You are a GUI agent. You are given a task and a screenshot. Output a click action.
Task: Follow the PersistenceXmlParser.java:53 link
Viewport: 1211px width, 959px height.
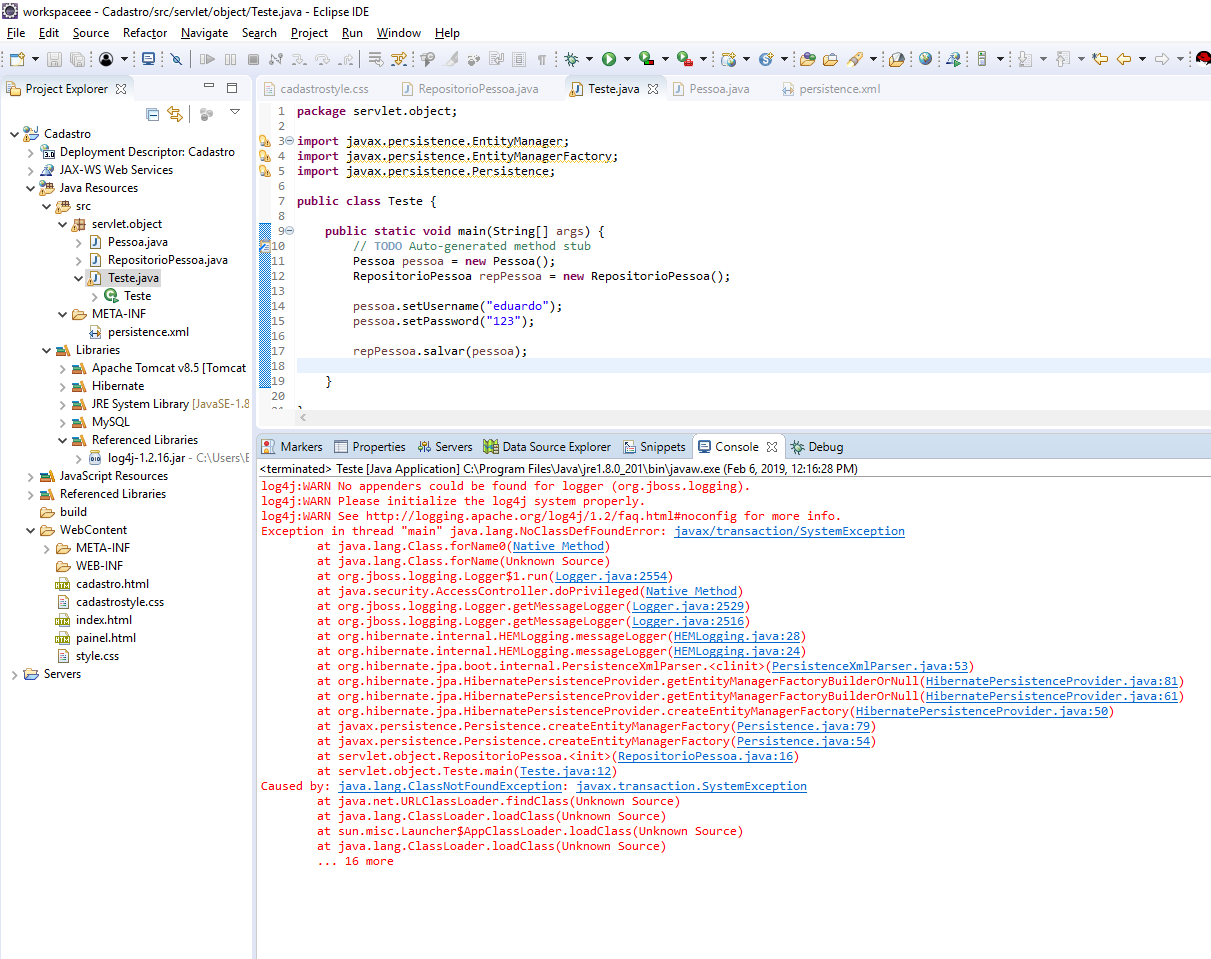pos(870,666)
